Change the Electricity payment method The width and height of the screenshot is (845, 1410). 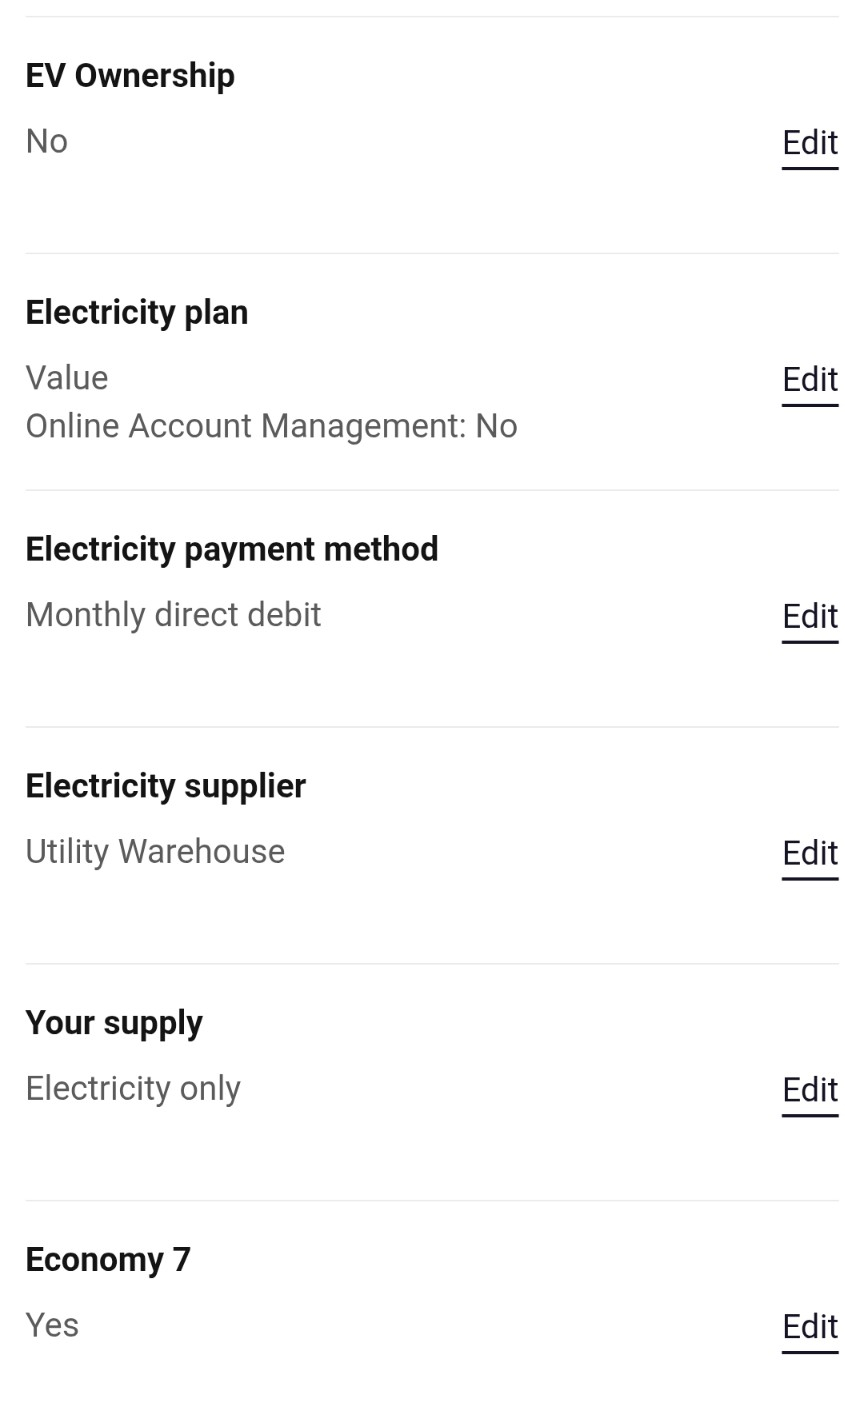(809, 617)
